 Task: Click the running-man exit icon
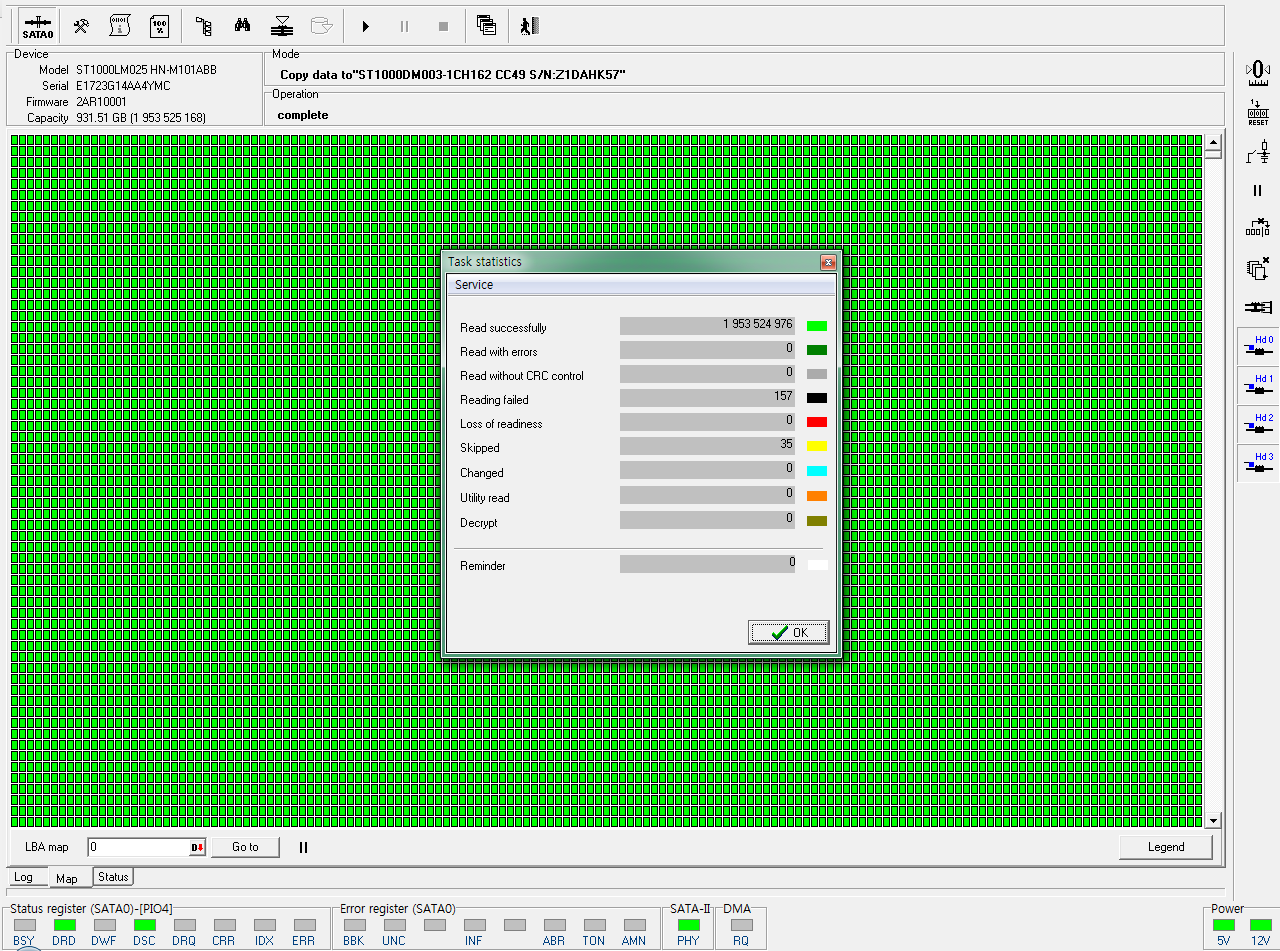pyautogui.click(x=529, y=26)
